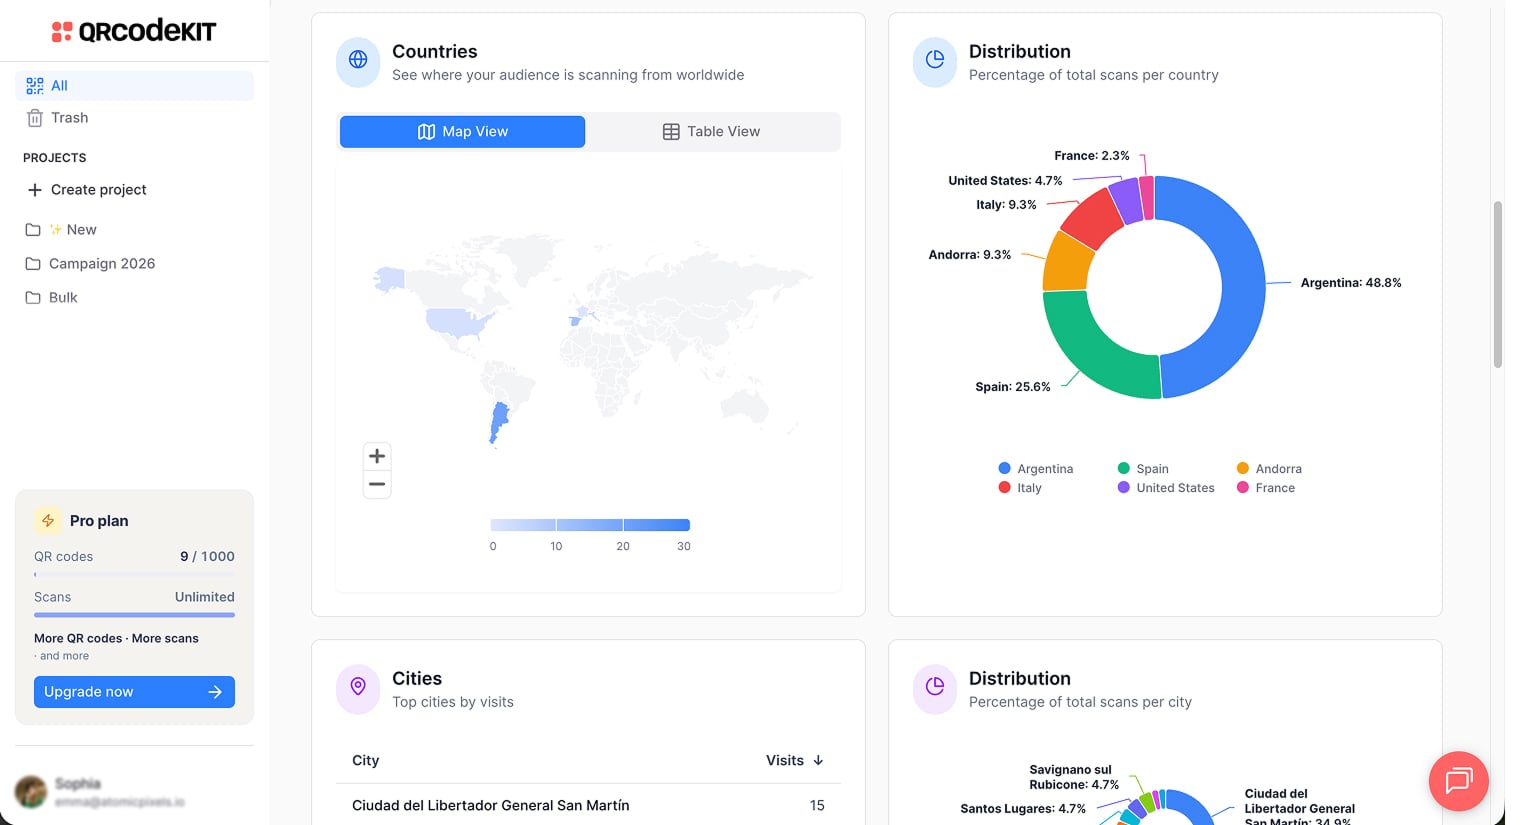1520x825 pixels.
Task: Click the page vertical scrollbar
Action: pos(1498,285)
